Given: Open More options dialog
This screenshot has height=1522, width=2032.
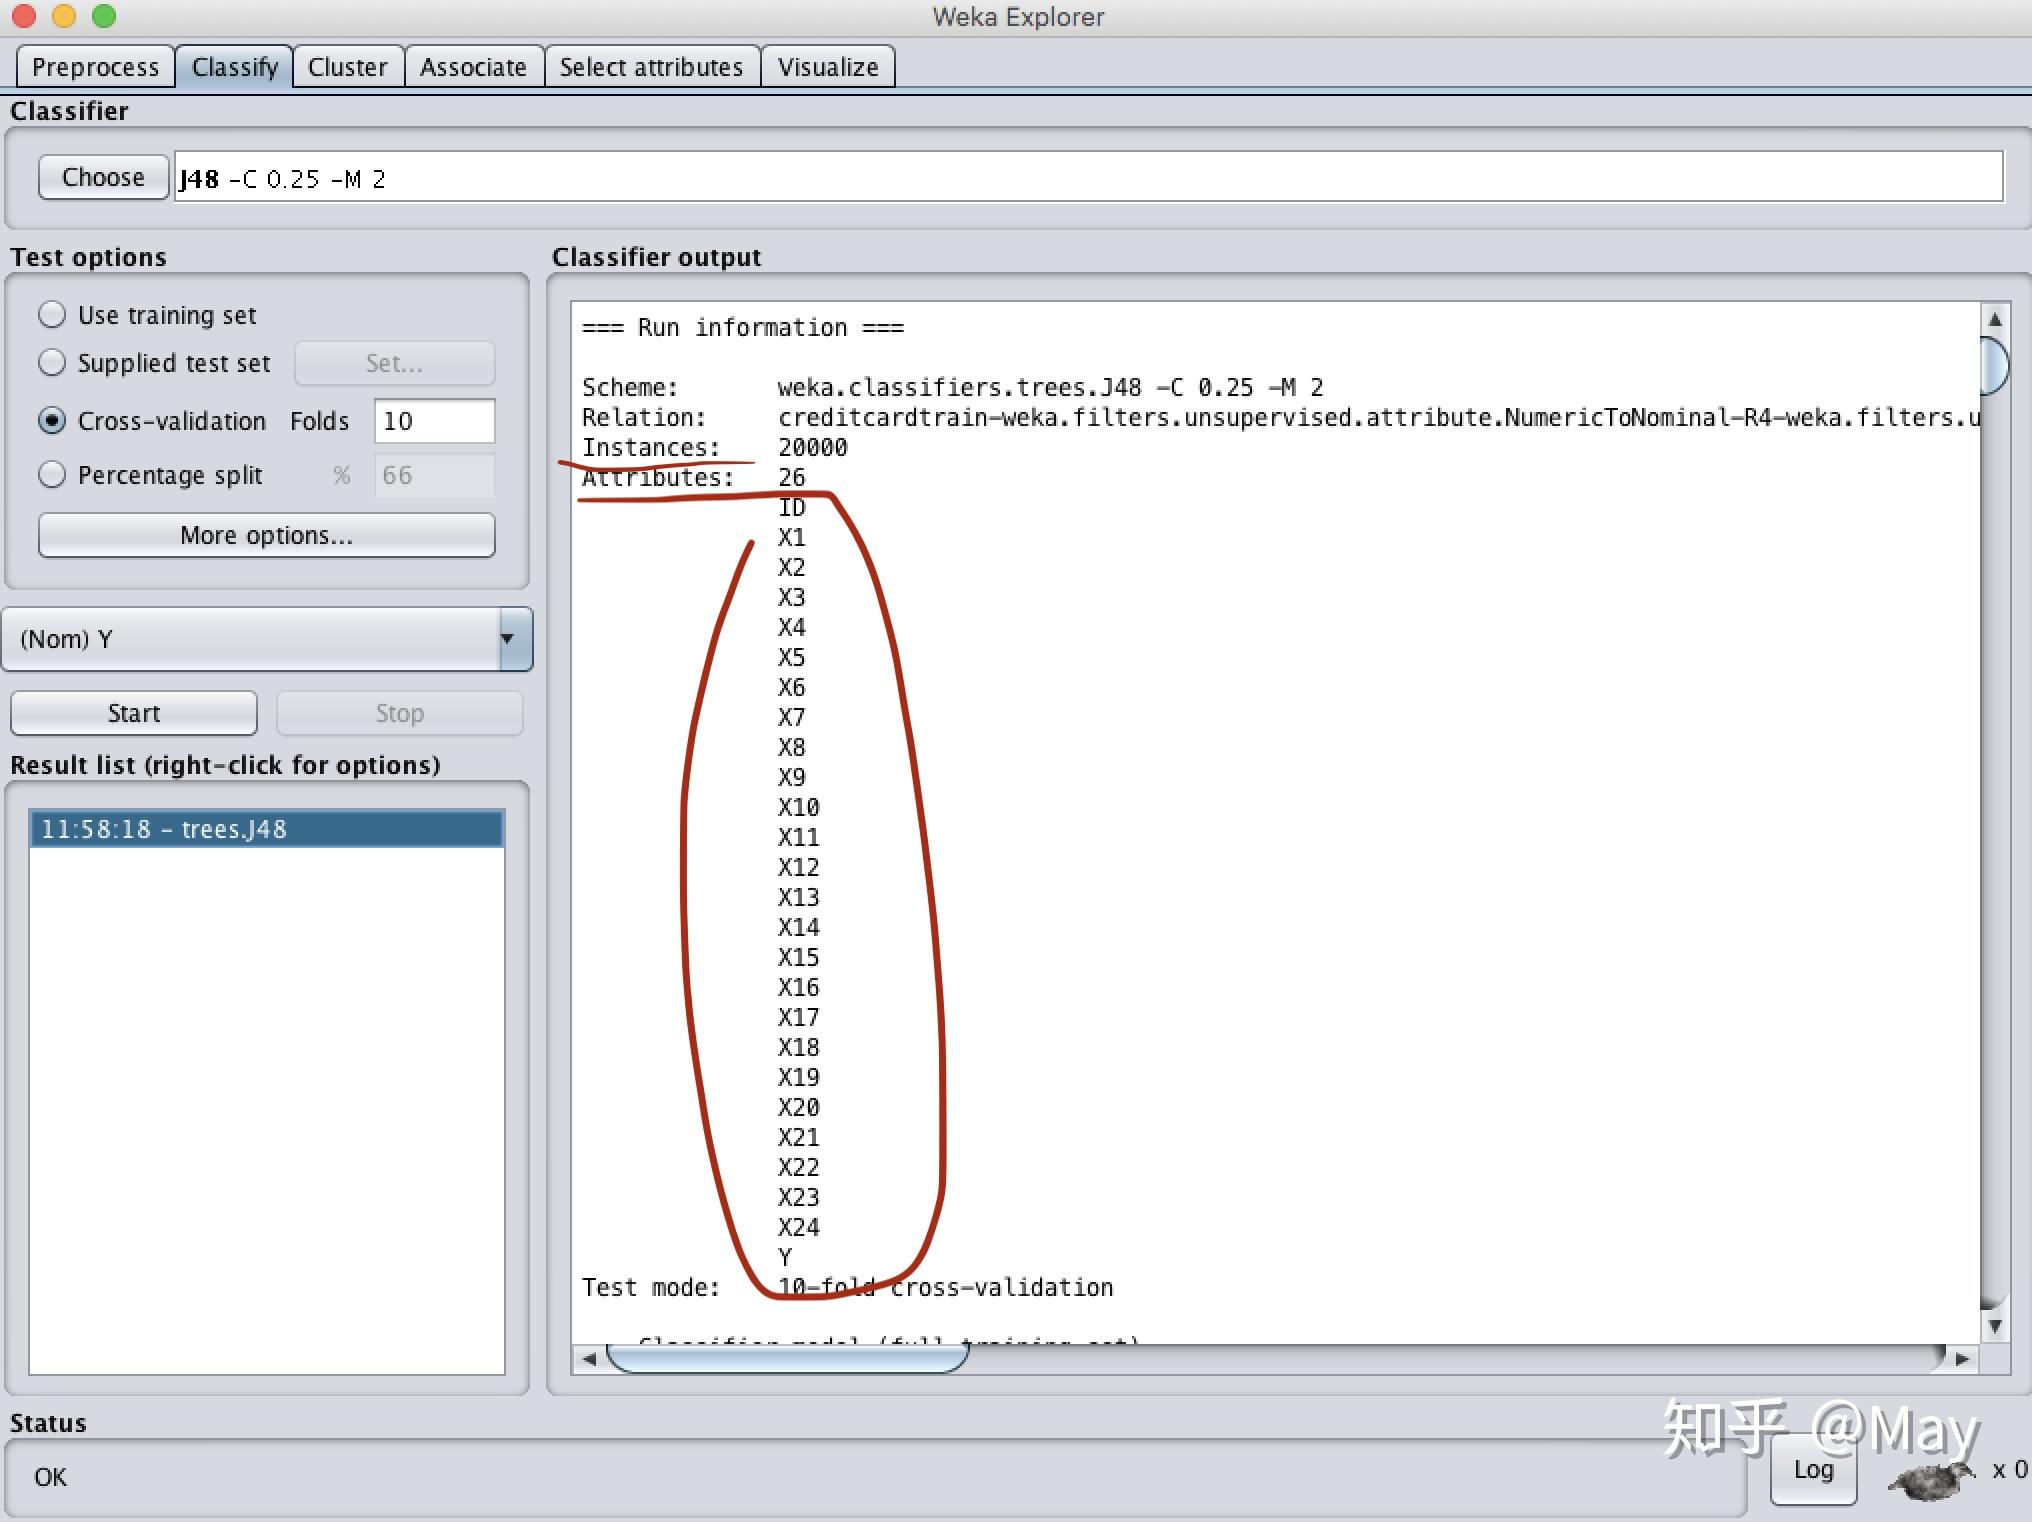Looking at the screenshot, I should [x=266, y=535].
